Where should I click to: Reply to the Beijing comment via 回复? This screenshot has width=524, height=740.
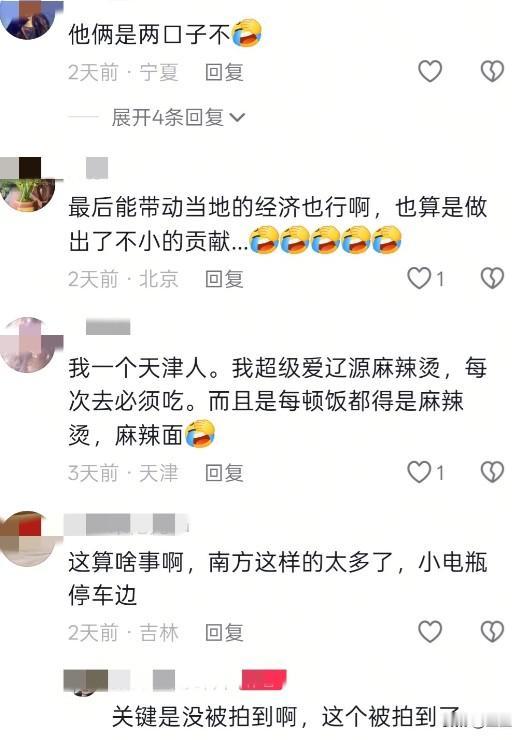click(x=224, y=279)
